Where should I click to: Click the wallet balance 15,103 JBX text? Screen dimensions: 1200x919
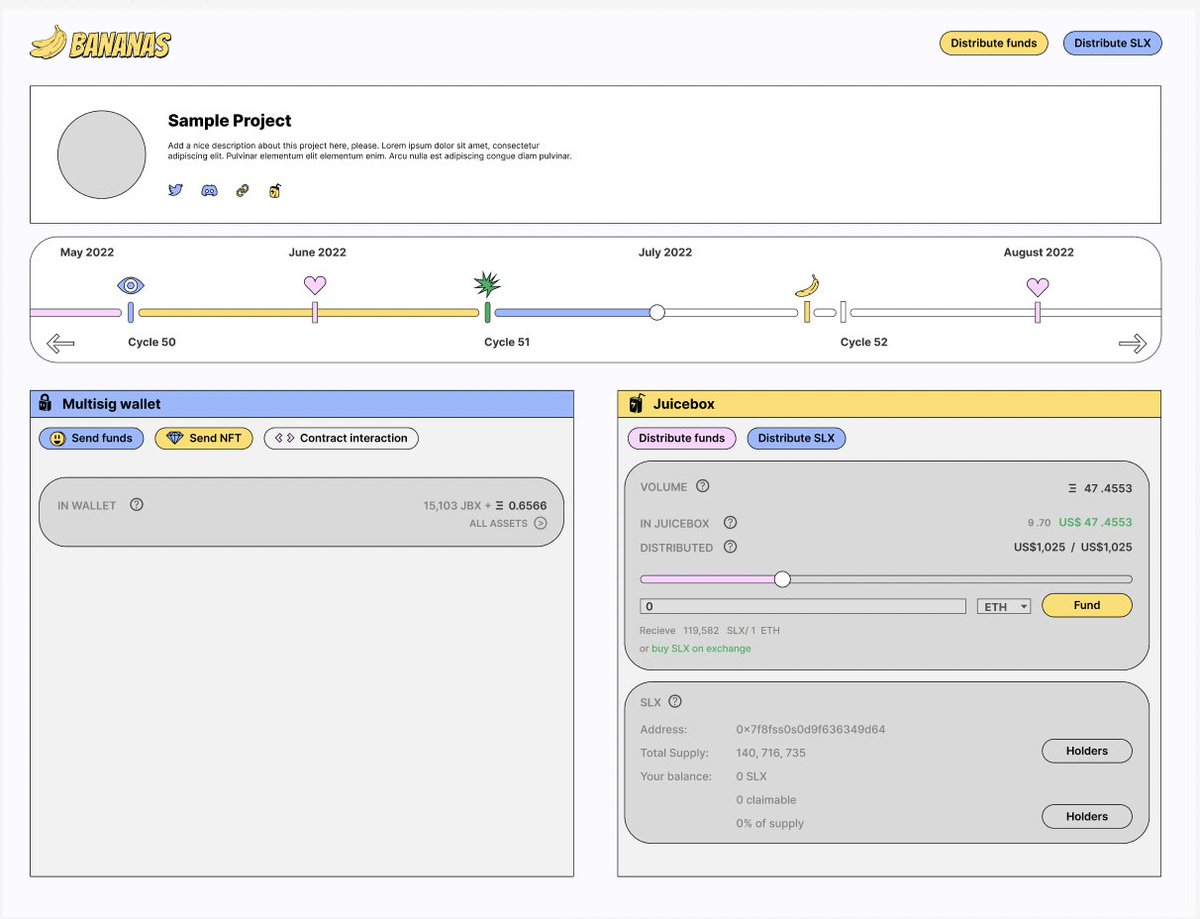pyautogui.click(x=453, y=505)
